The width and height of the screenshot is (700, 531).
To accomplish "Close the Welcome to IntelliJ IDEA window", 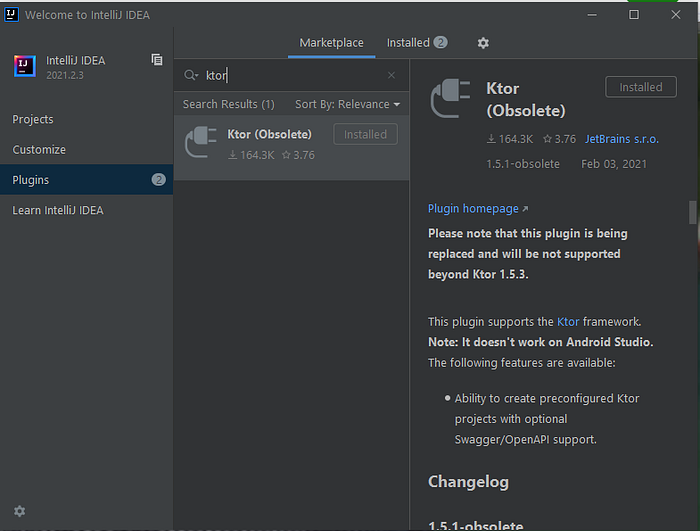I will coord(675,15).
